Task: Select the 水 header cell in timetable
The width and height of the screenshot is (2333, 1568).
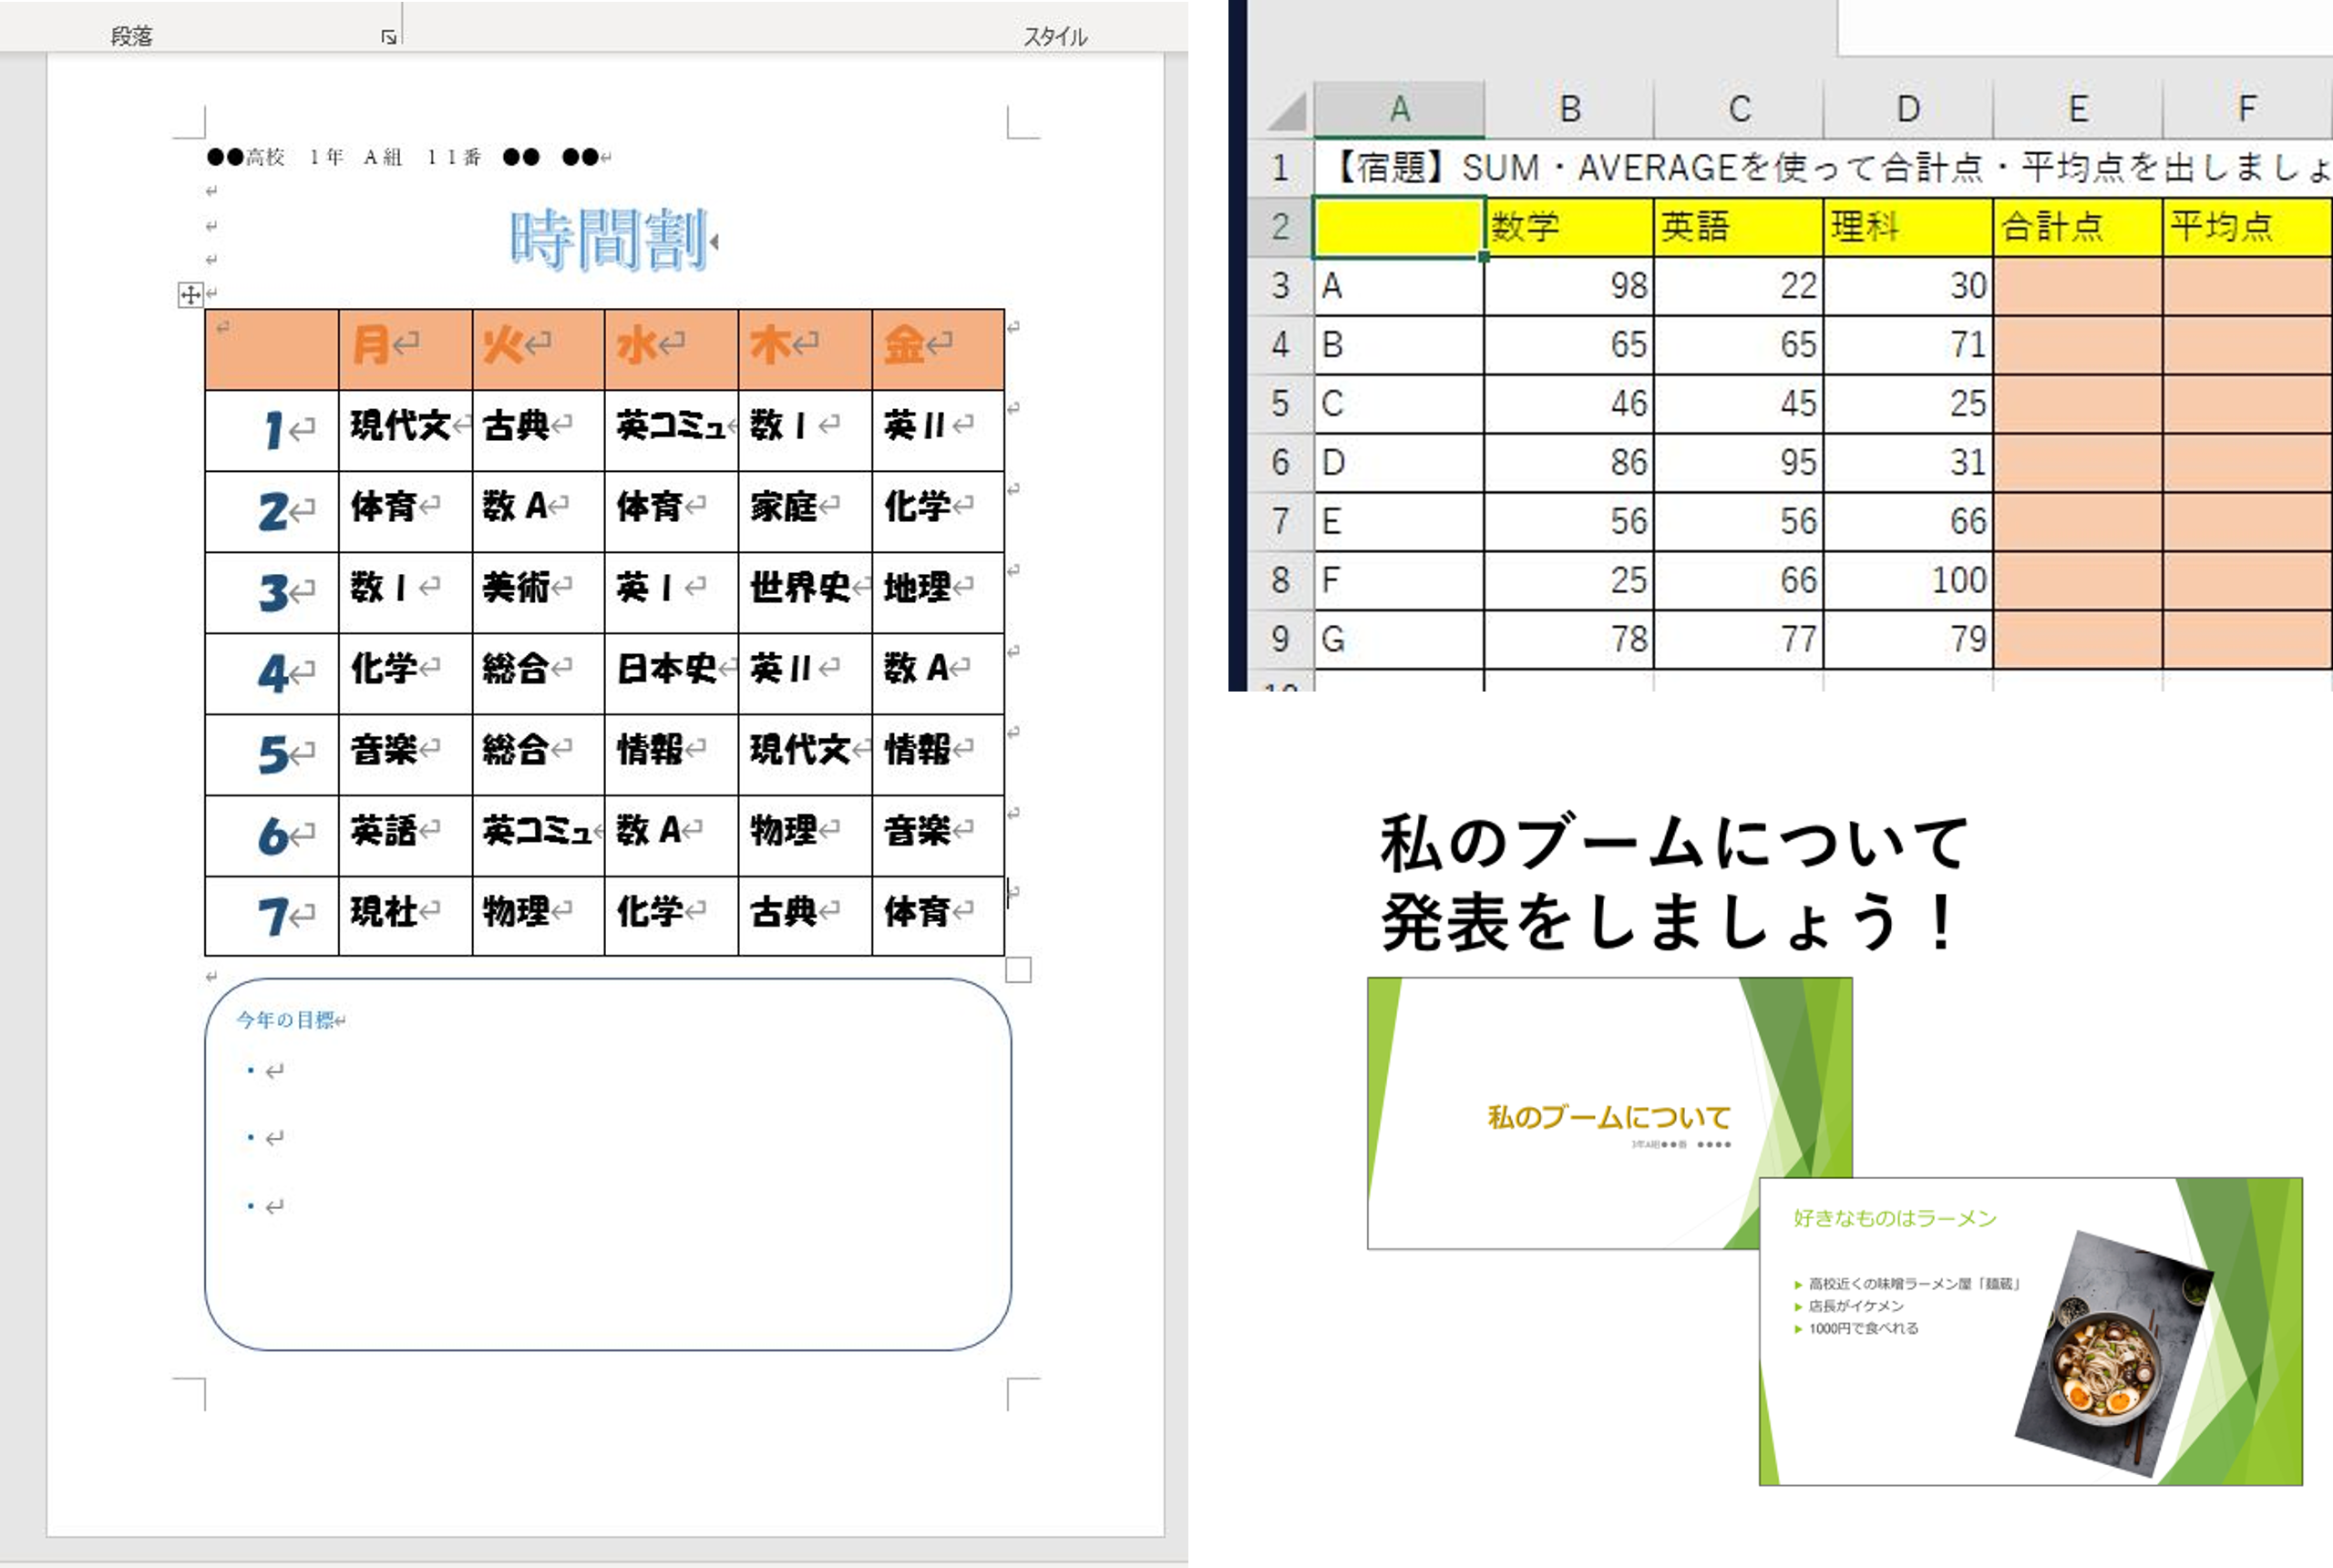Action: click(x=671, y=349)
